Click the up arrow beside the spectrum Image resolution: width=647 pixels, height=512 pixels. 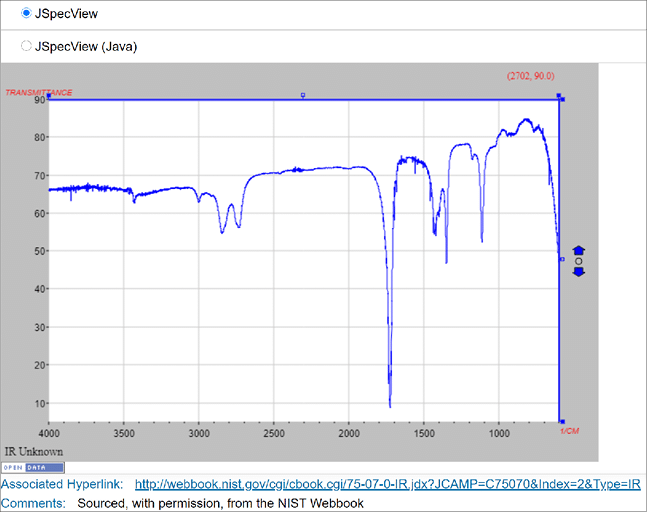(578, 250)
